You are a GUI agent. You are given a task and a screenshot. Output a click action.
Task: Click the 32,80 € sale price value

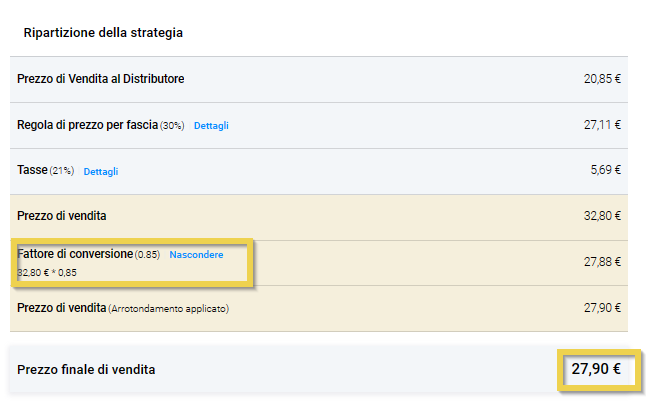click(x=602, y=216)
